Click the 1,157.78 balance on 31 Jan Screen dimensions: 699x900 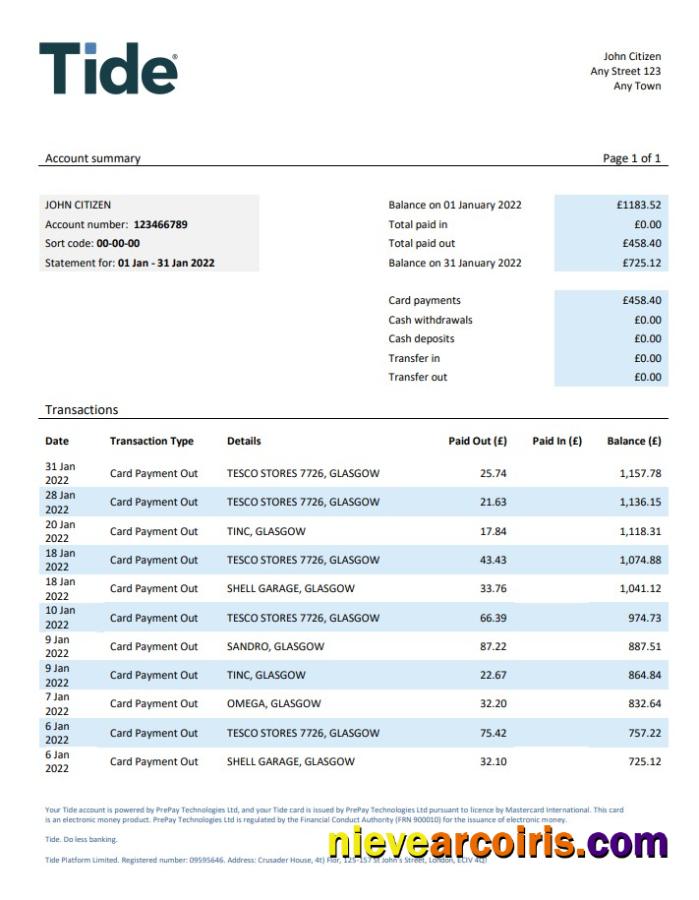pos(639,473)
